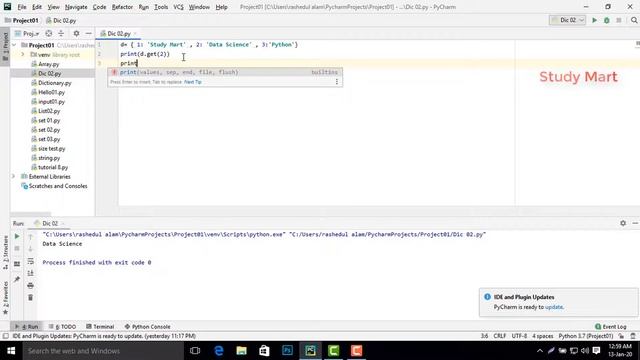Open Search Everywhere magnifier
Image resolution: width=640 pixels, height=360 pixels.
[x=634, y=20]
